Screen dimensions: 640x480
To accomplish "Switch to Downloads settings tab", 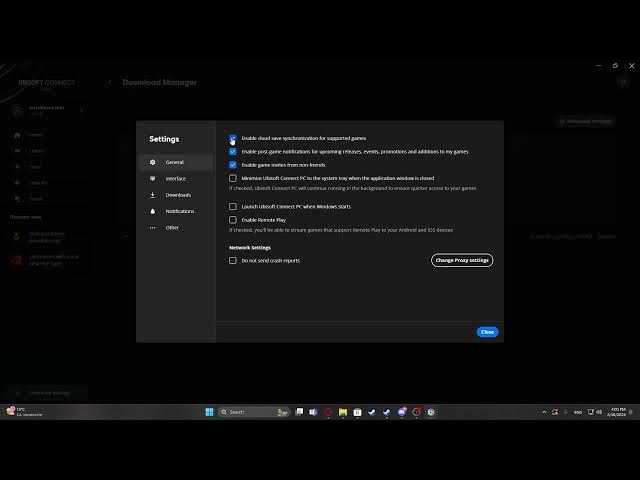I will 176,195.
